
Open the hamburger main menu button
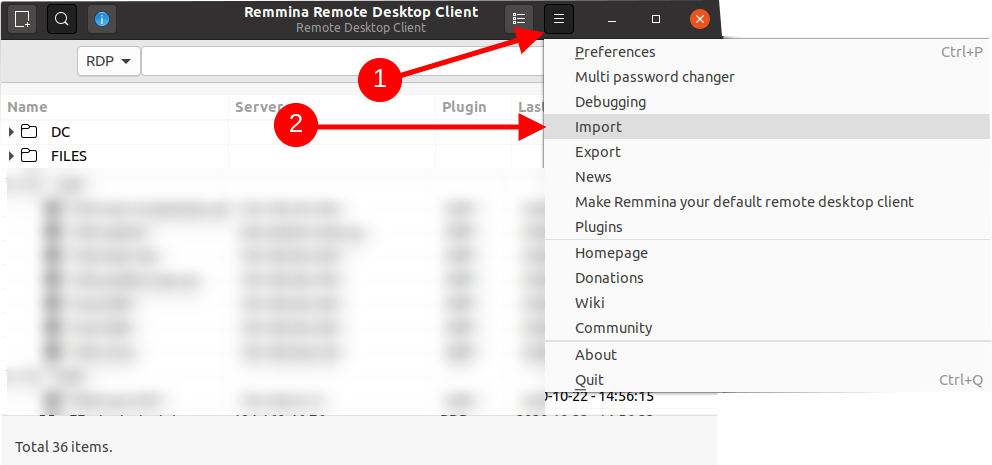[559, 19]
